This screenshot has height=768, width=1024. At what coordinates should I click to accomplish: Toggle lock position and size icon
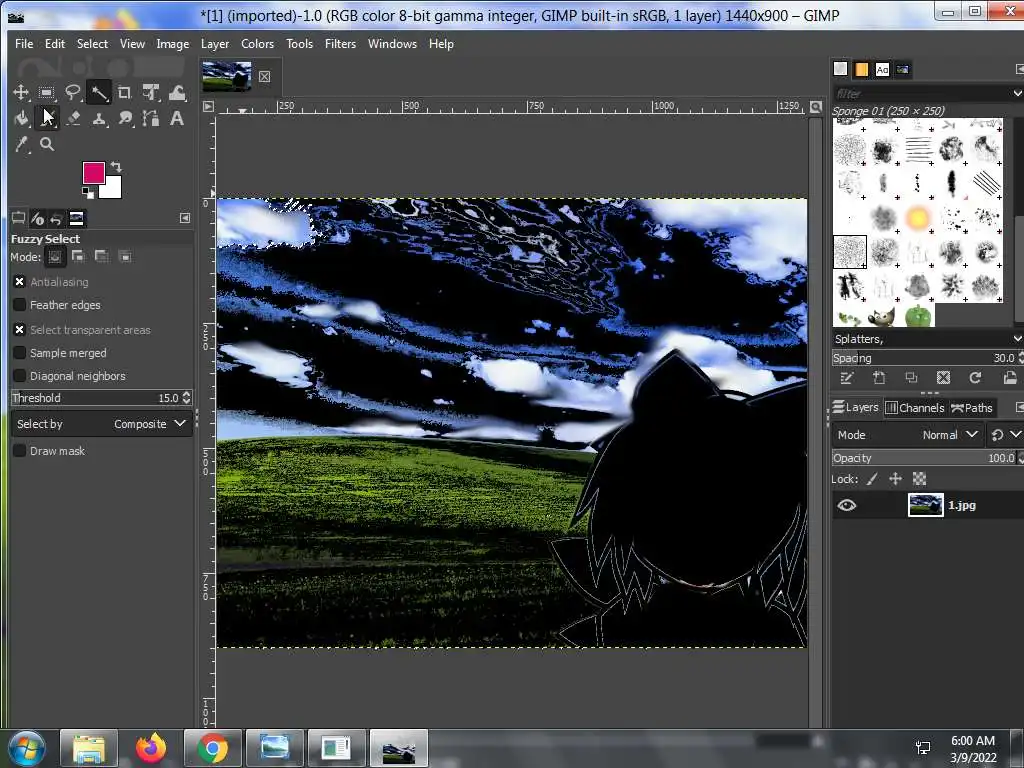pyautogui.click(x=895, y=479)
